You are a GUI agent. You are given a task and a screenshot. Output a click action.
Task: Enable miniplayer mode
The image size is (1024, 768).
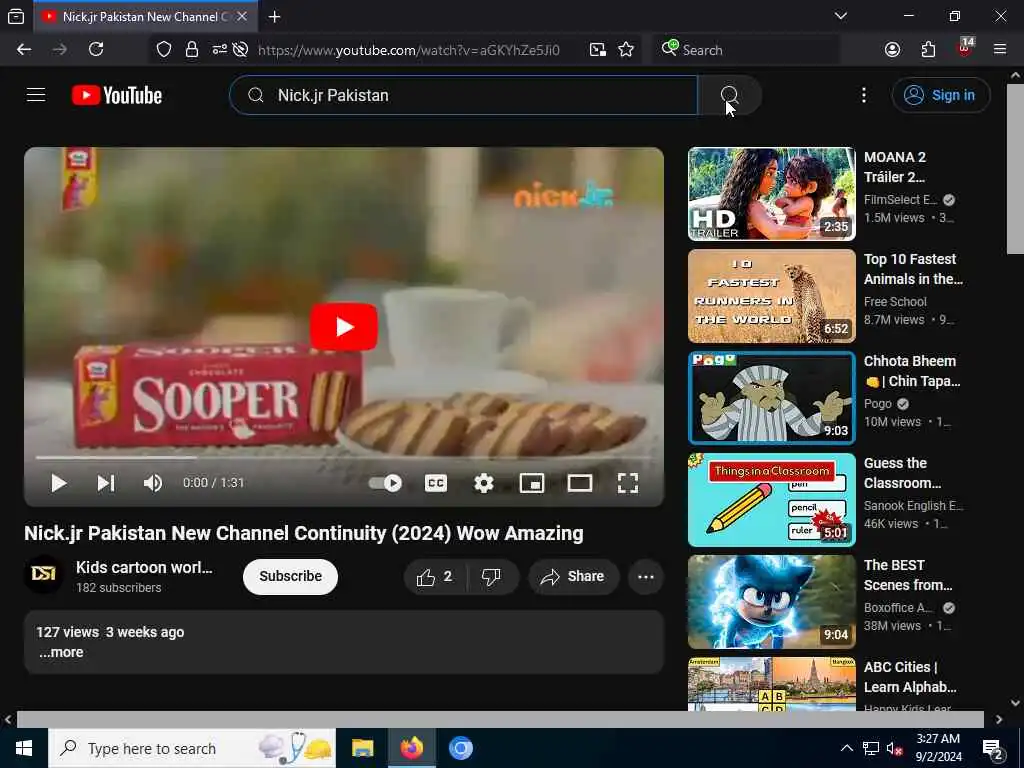click(x=532, y=483)
